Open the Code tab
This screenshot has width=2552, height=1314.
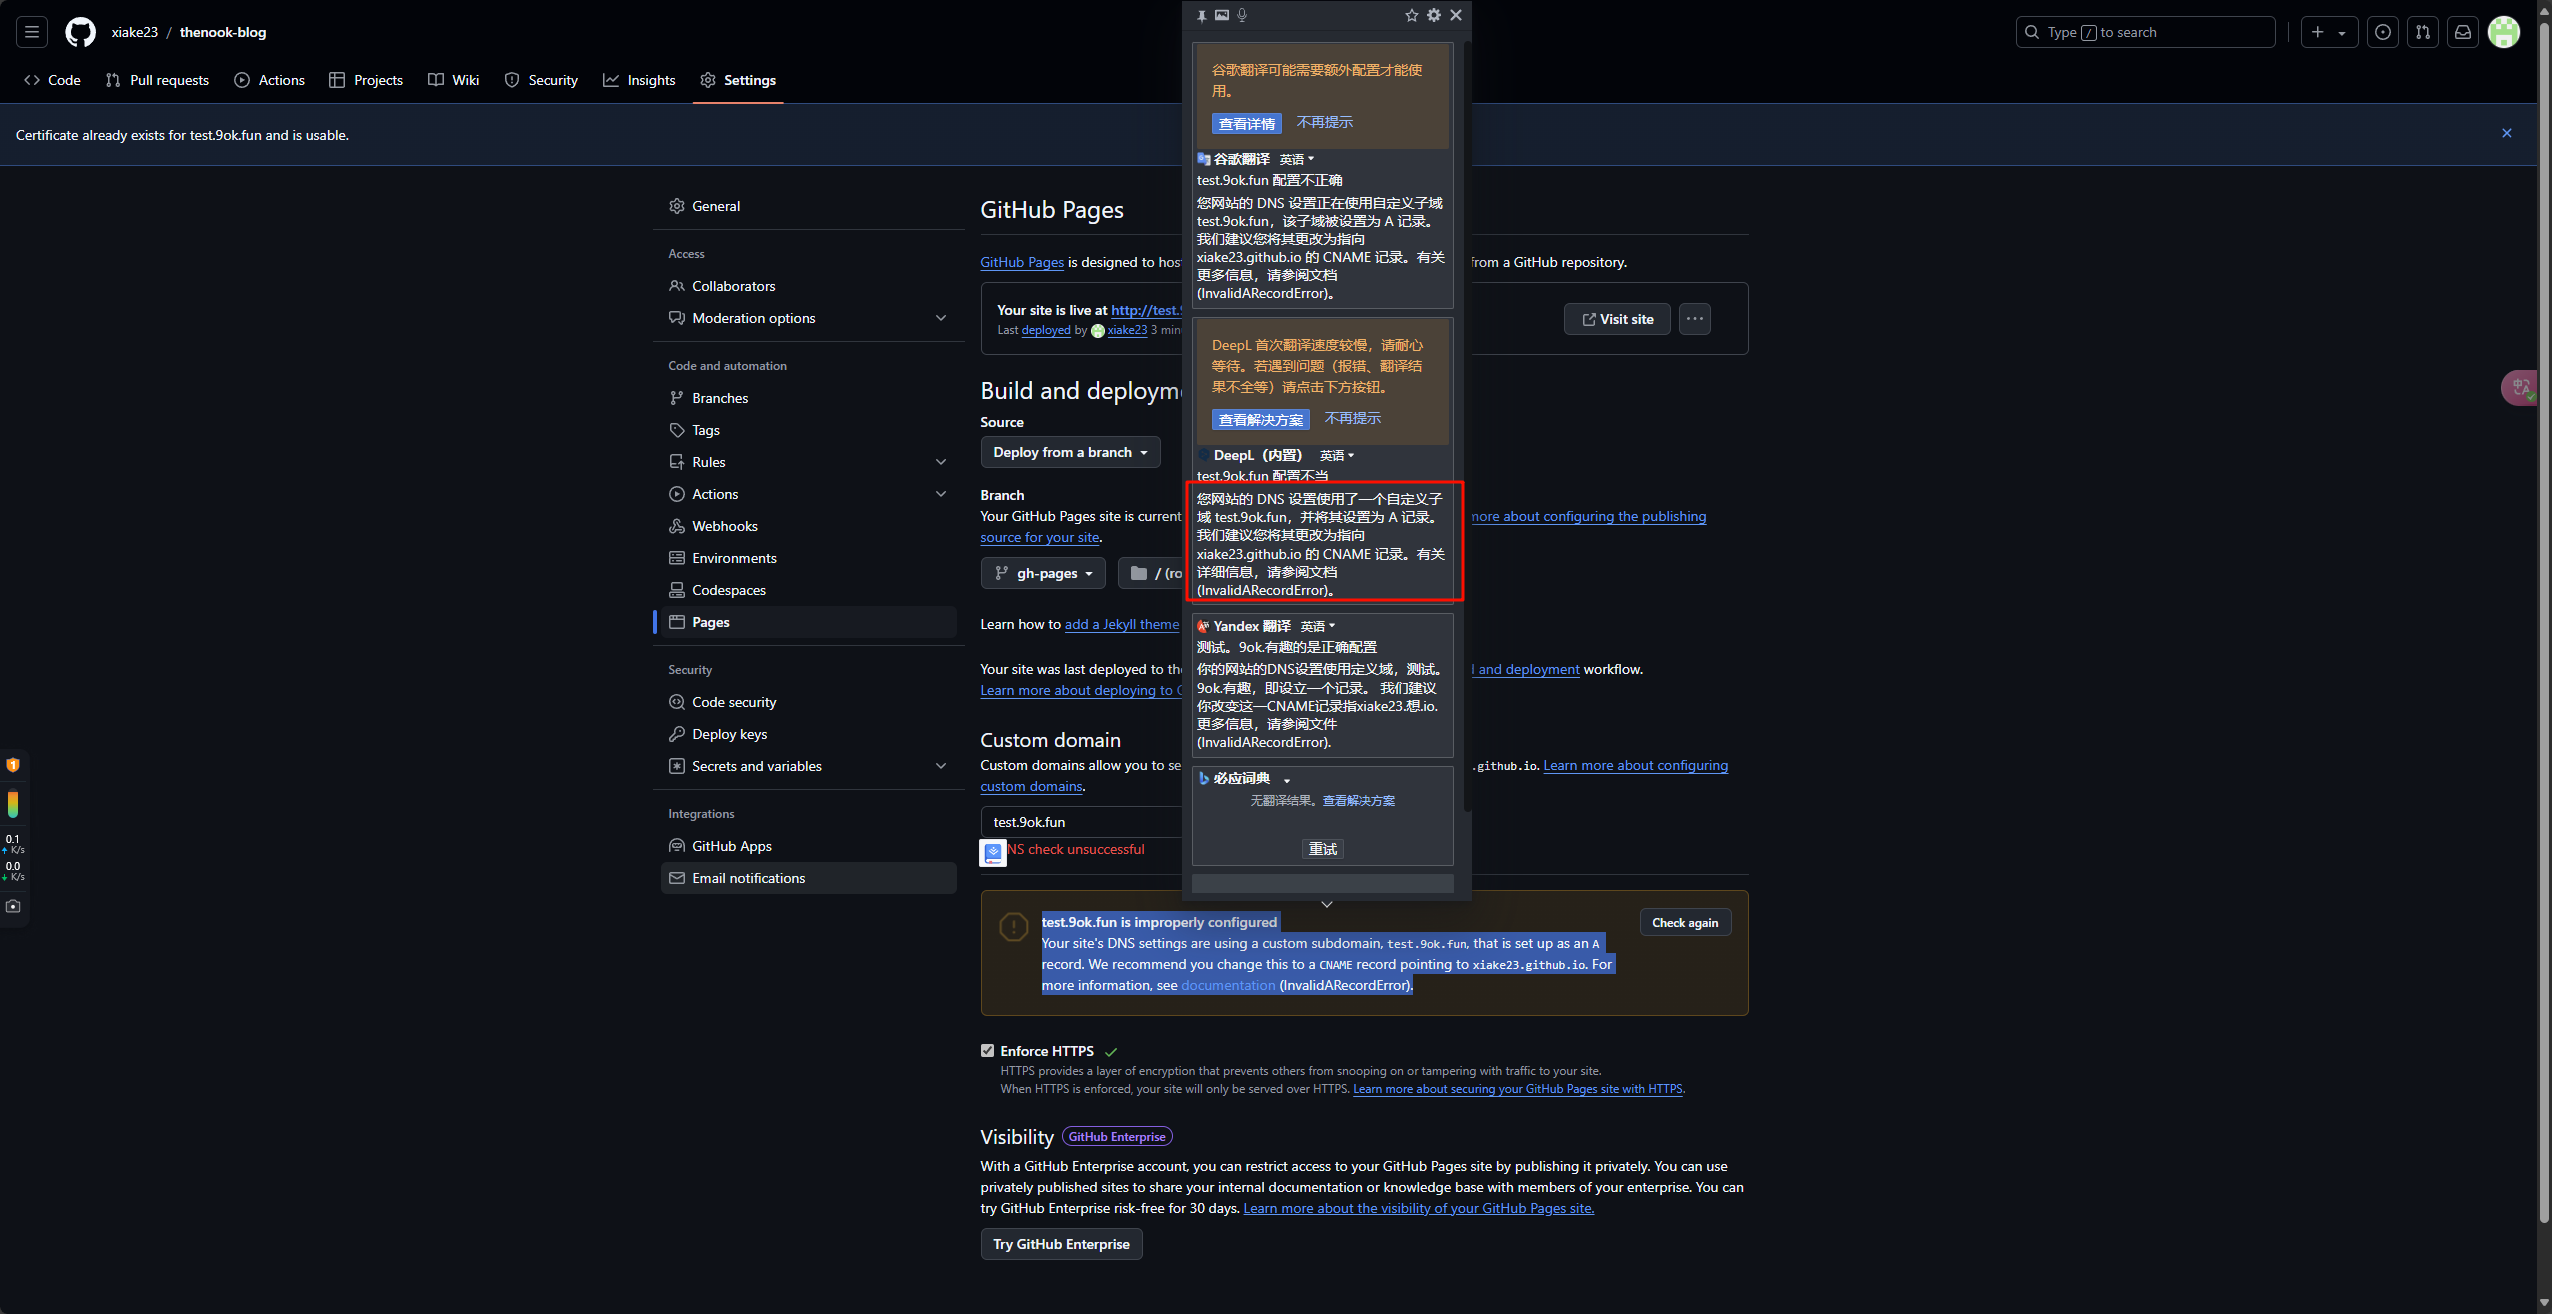(52, 80)
